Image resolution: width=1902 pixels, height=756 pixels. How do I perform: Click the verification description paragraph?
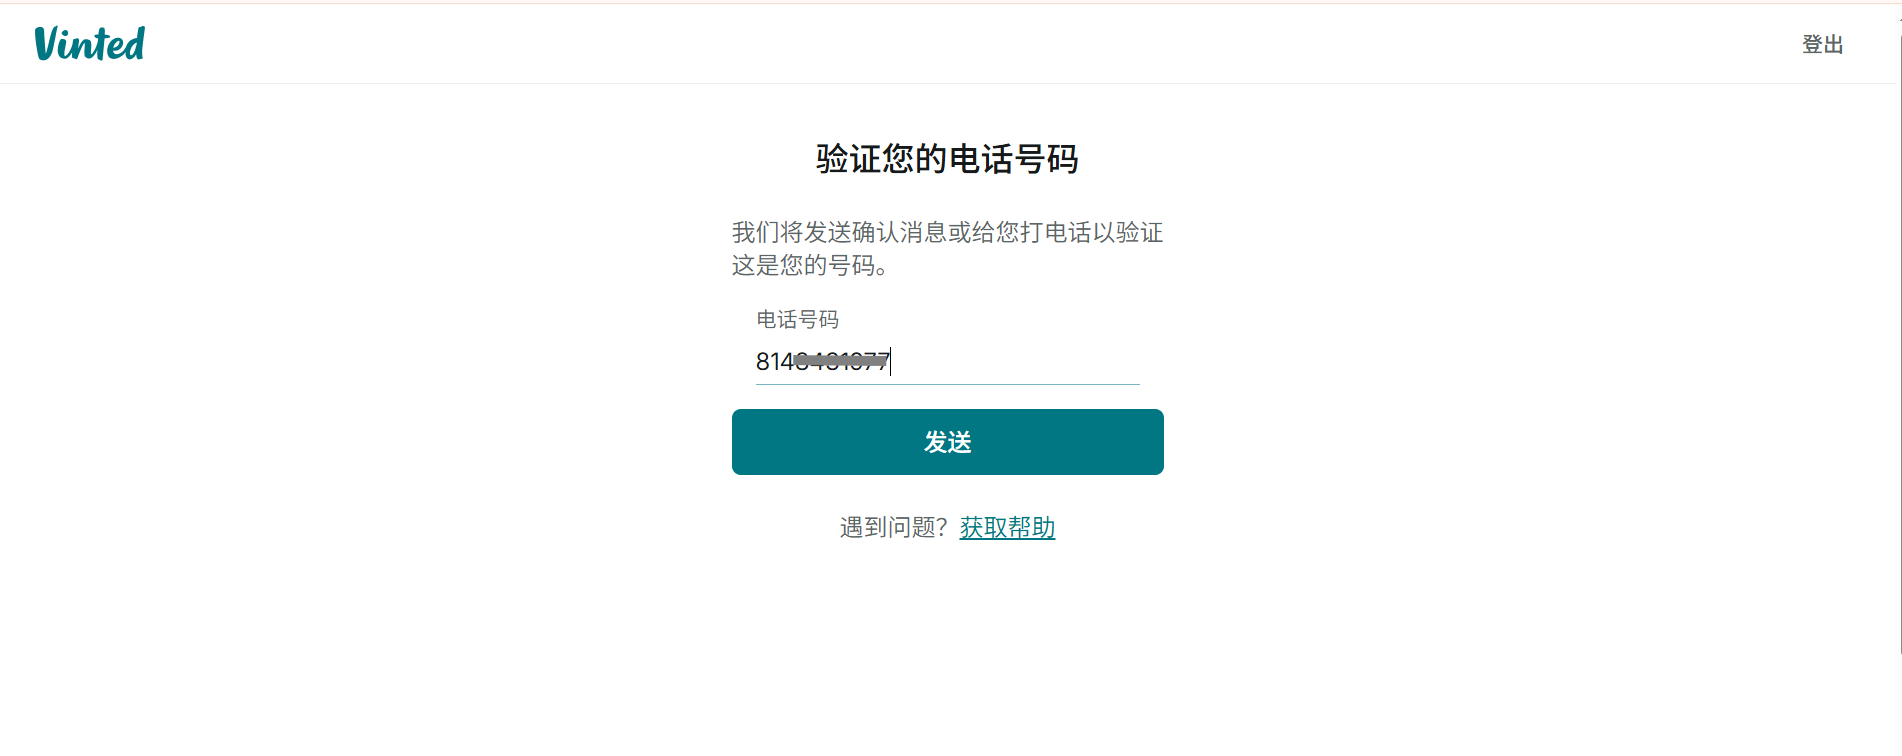pos(947,249)
